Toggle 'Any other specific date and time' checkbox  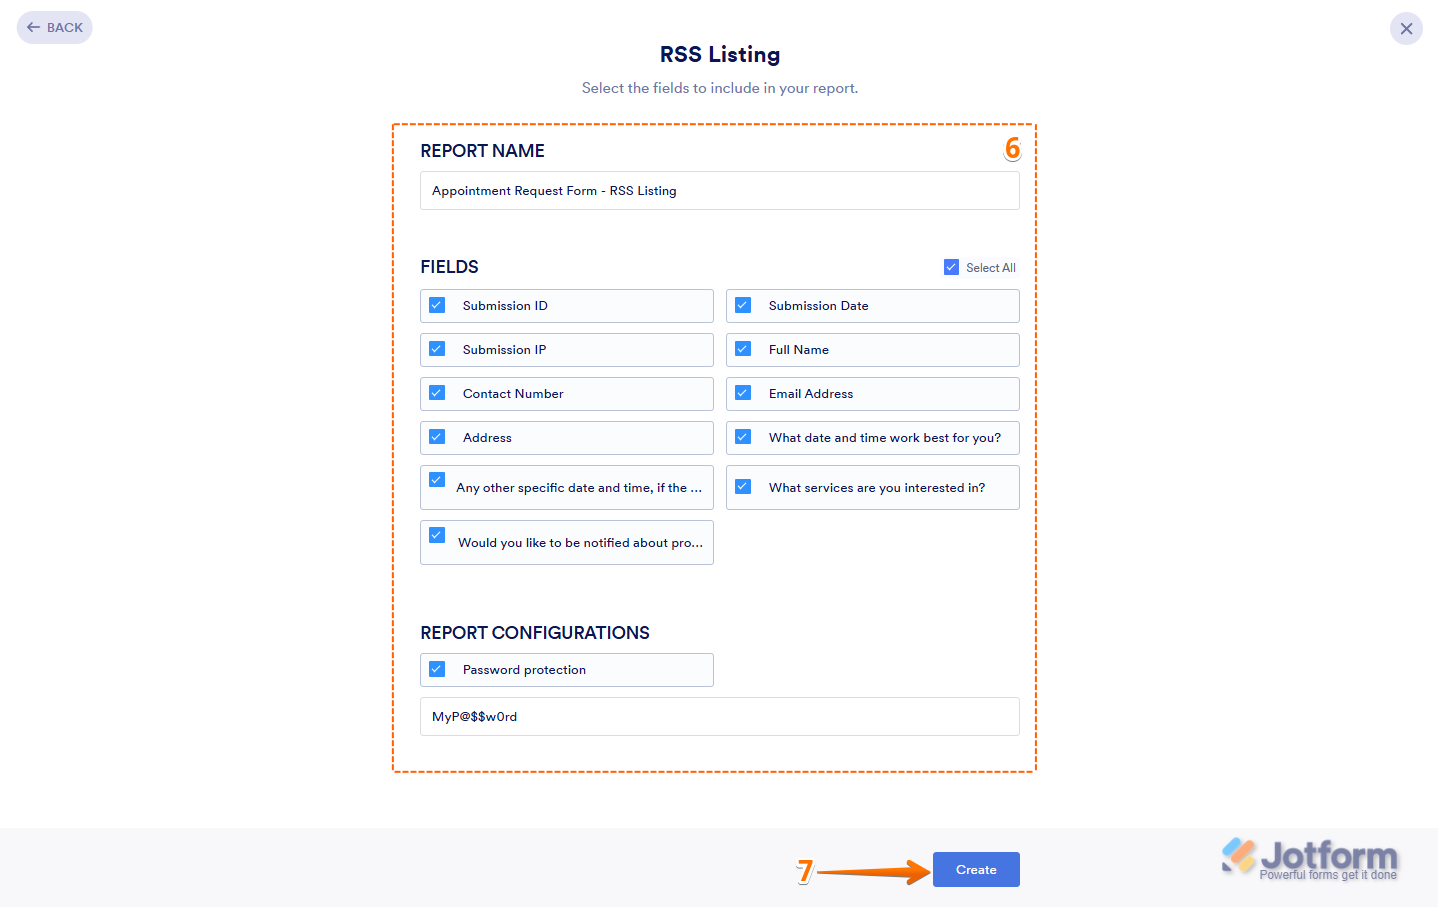tap(437, 480)
